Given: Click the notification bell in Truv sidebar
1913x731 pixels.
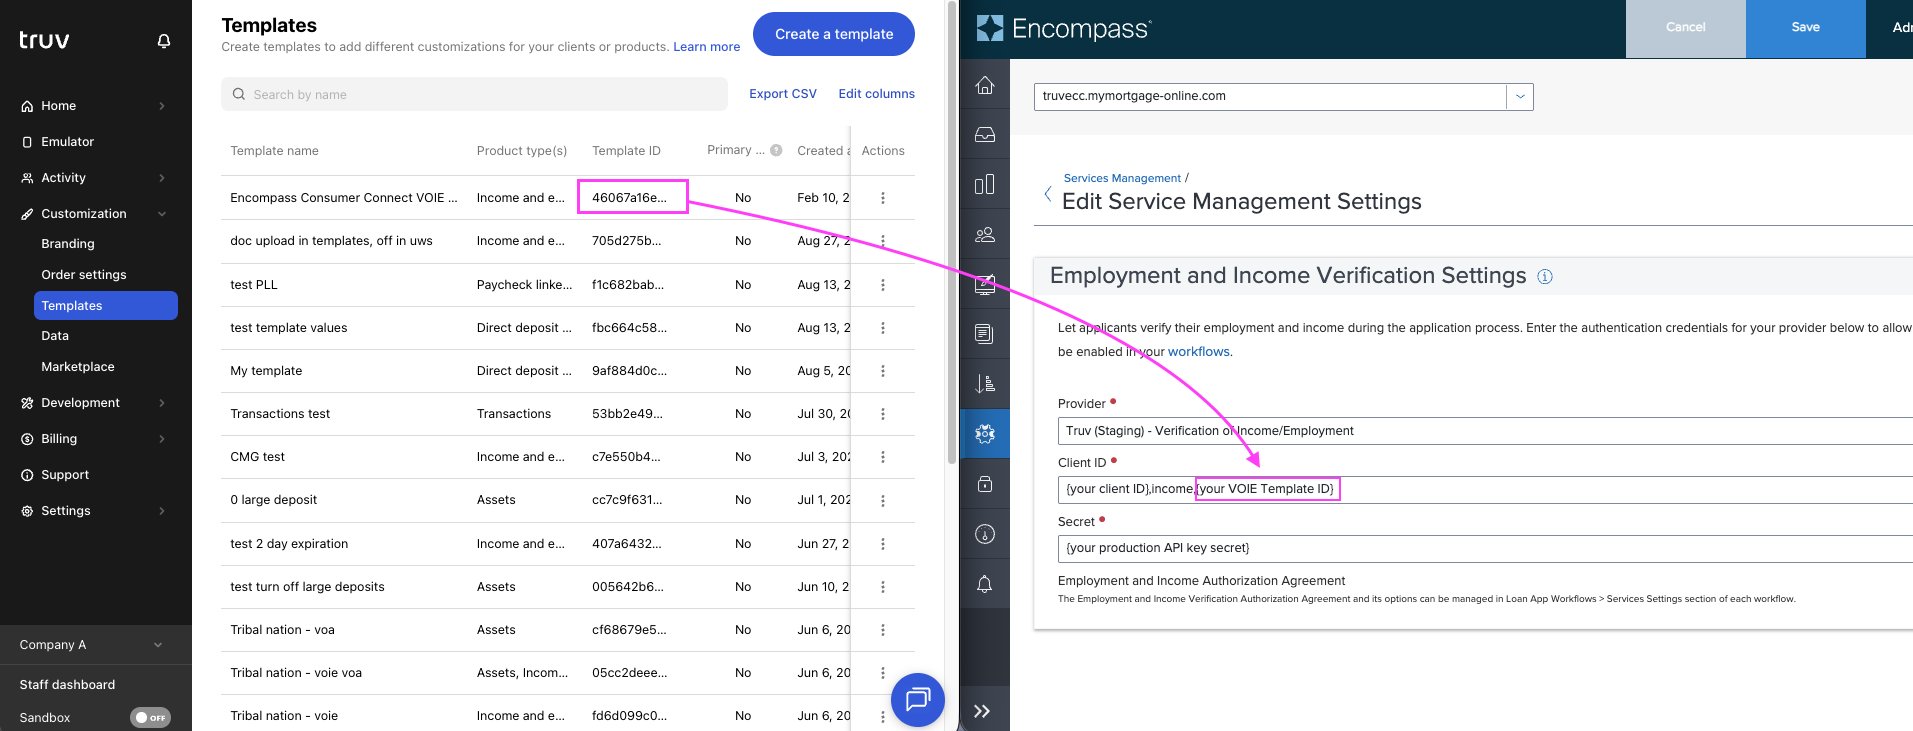Looking at the screenshot, I should 164,41.
